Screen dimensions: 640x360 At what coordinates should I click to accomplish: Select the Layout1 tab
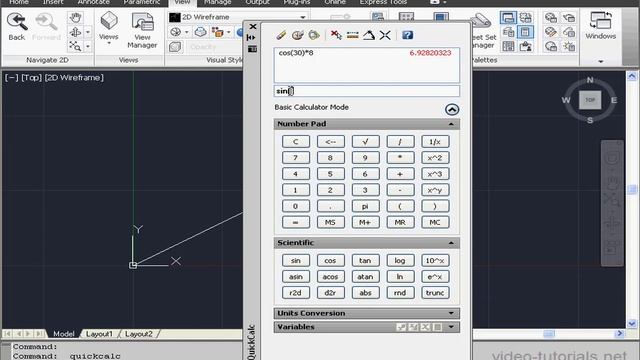tap(99, 334)
